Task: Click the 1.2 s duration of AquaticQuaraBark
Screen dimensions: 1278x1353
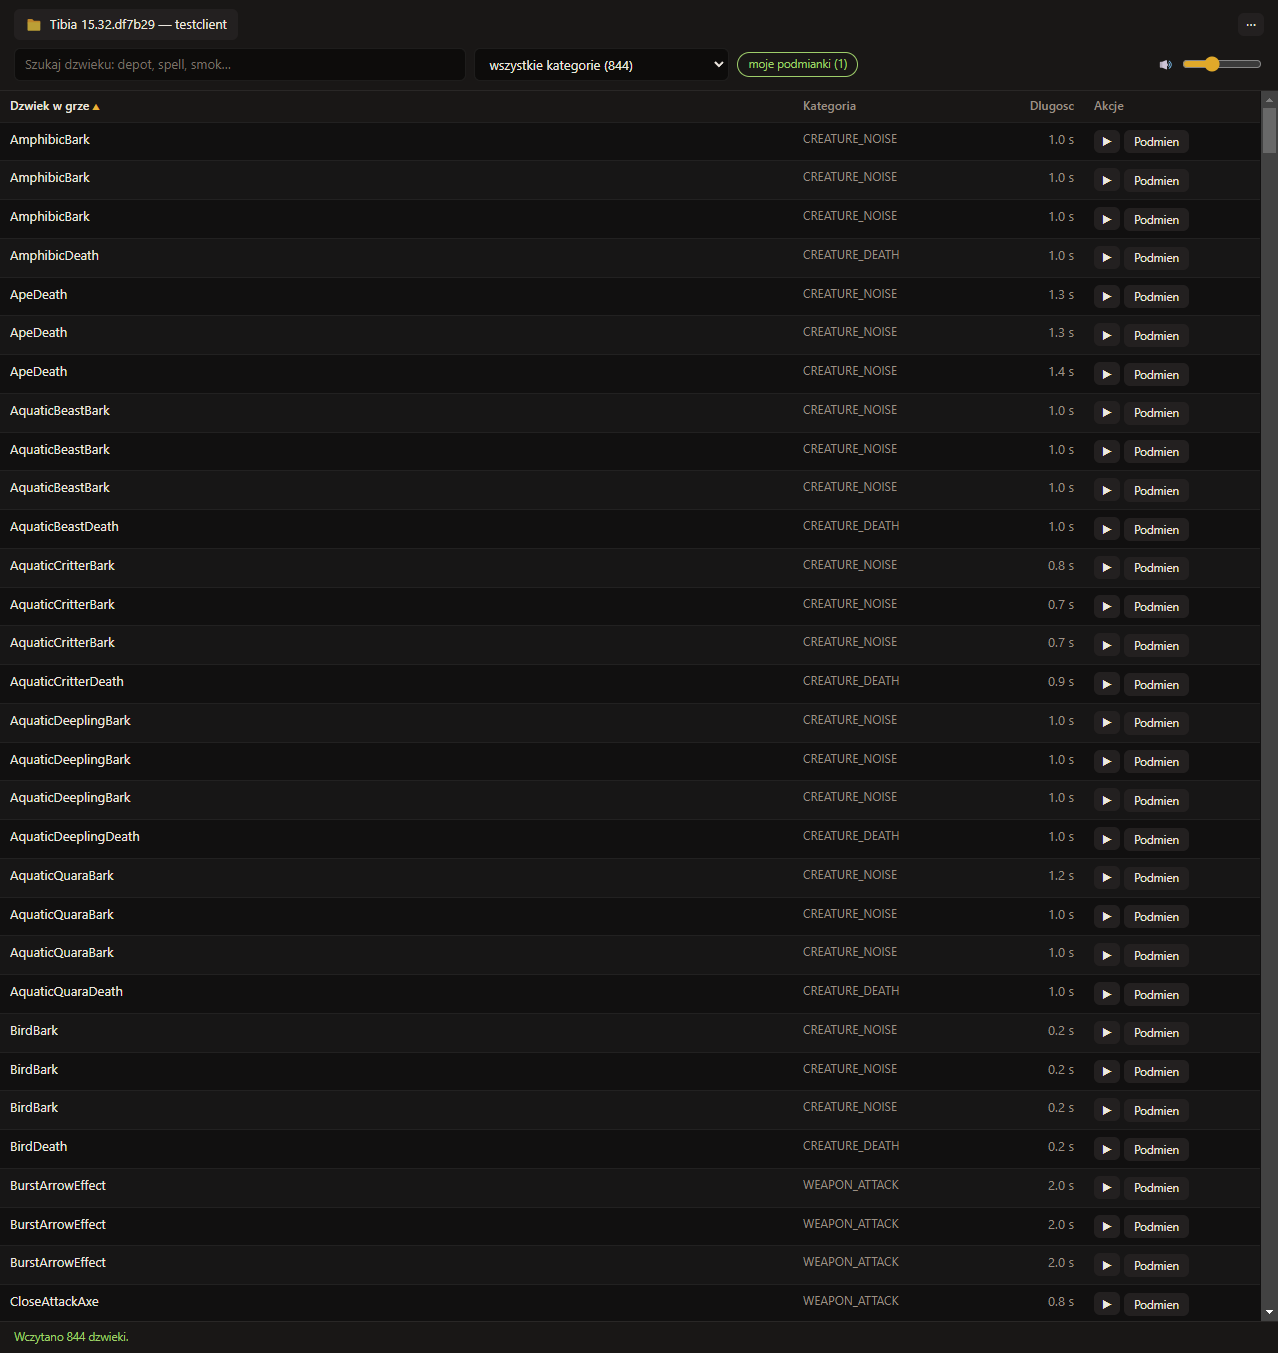Action: click(x=1061, y=876)
